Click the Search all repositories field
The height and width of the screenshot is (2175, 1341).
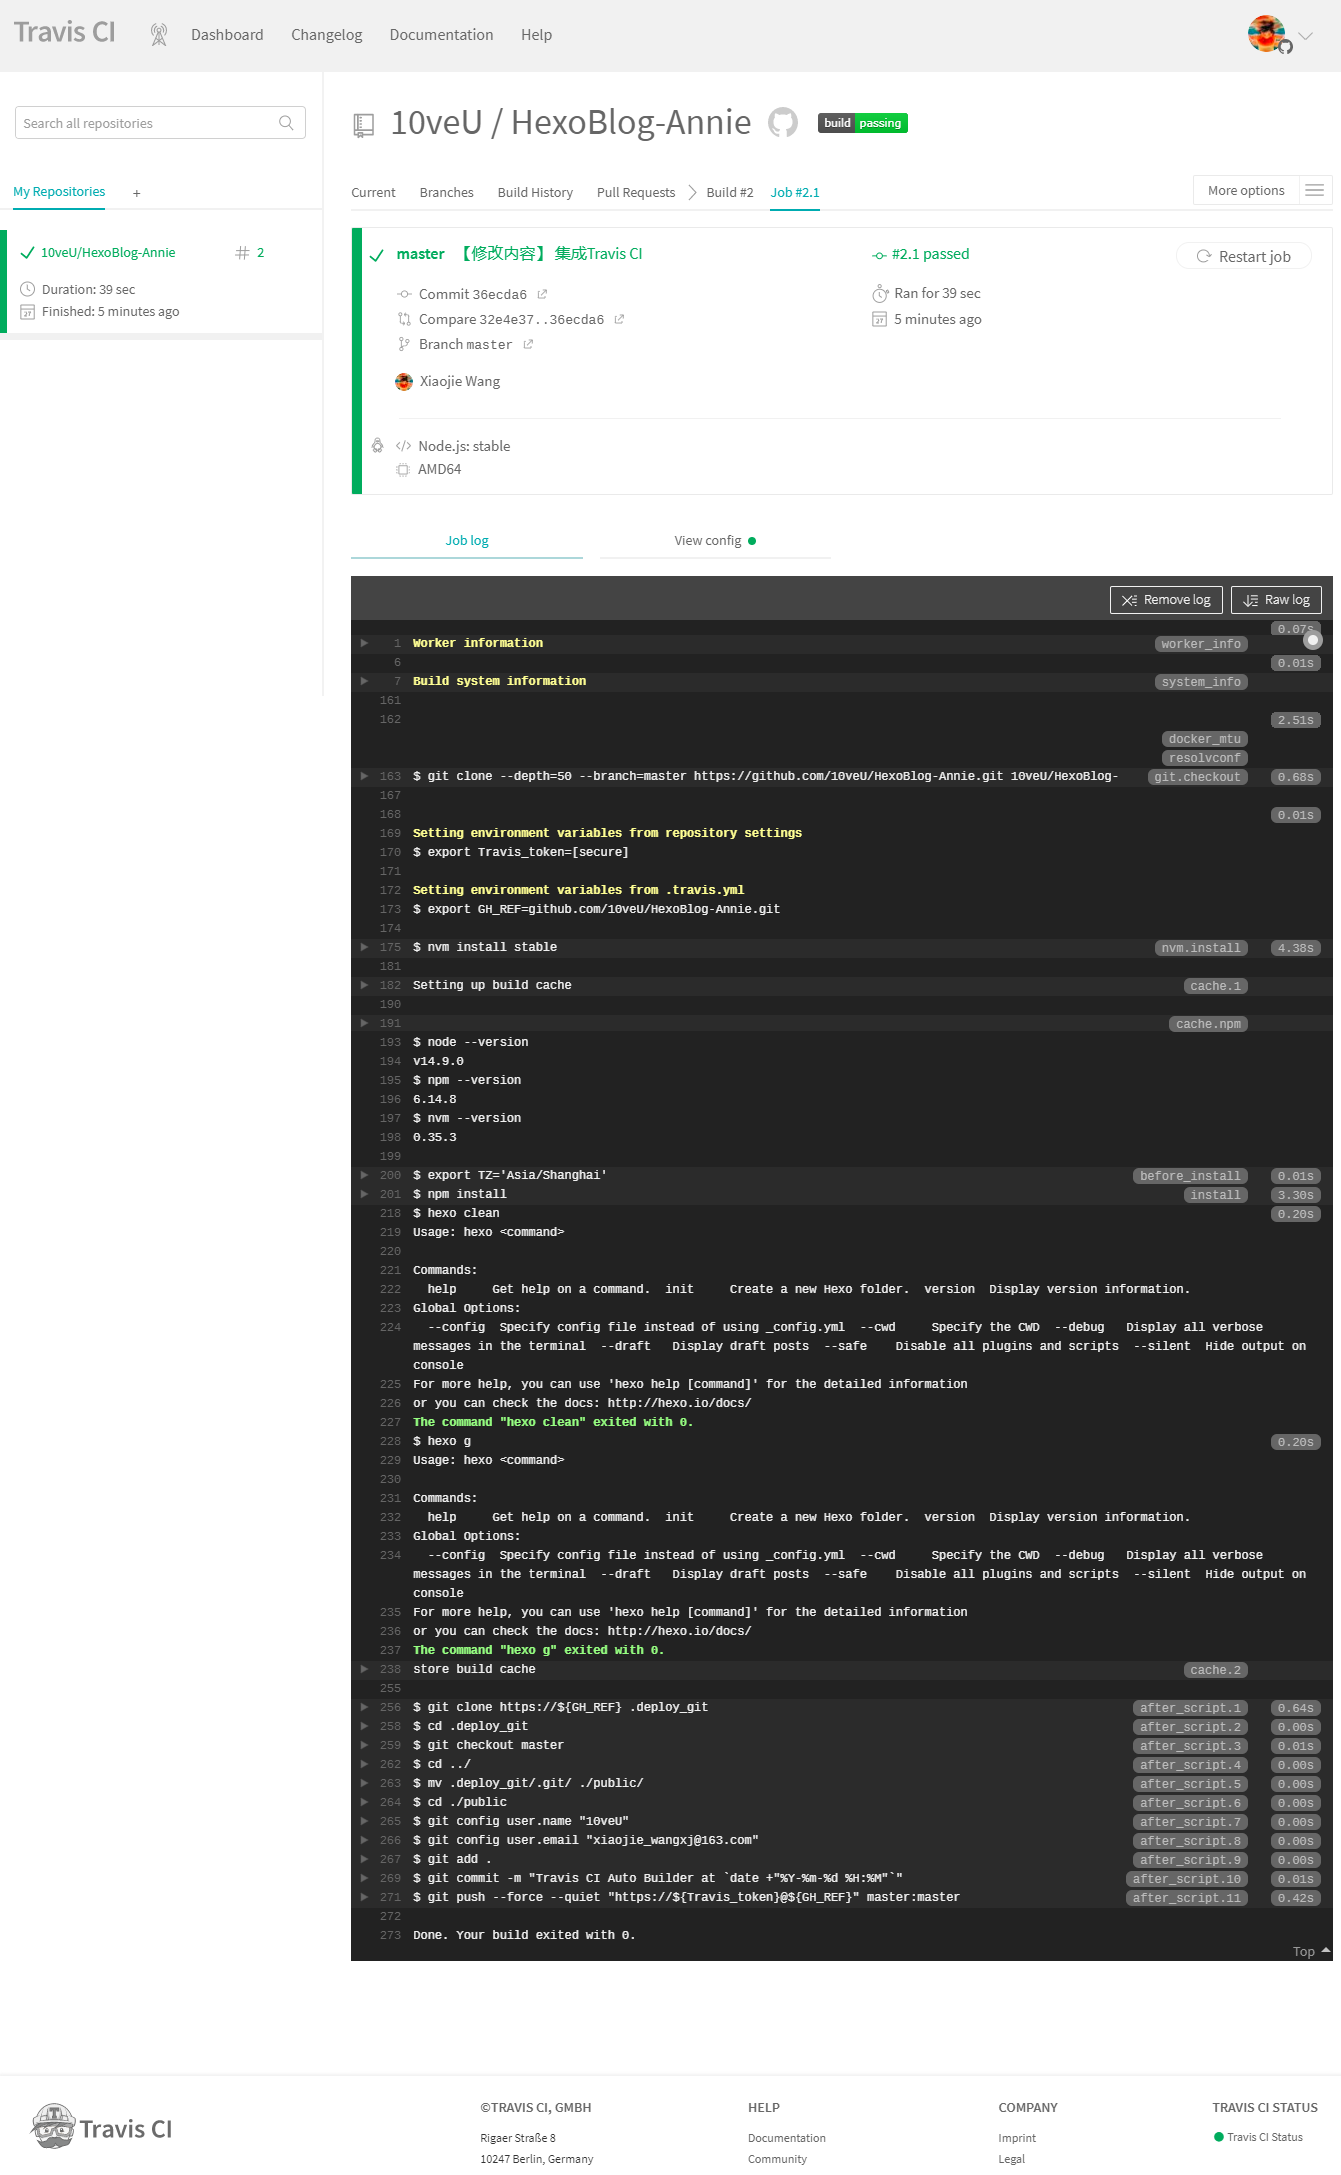pos(148,123)
